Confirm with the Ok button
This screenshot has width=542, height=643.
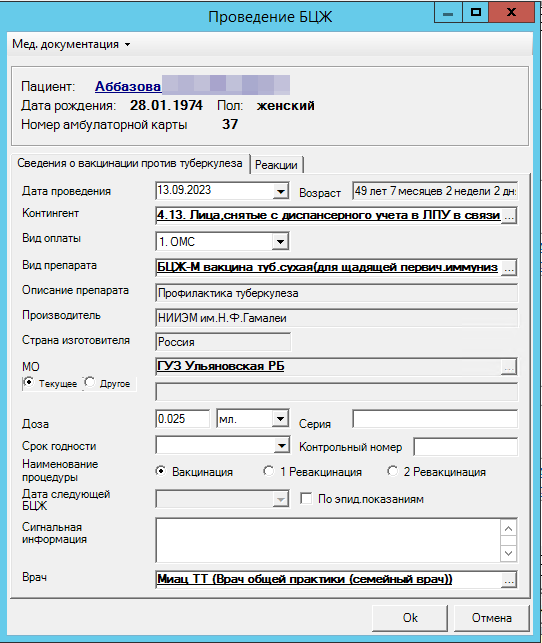pyautogui.click(x=410, y=618)
